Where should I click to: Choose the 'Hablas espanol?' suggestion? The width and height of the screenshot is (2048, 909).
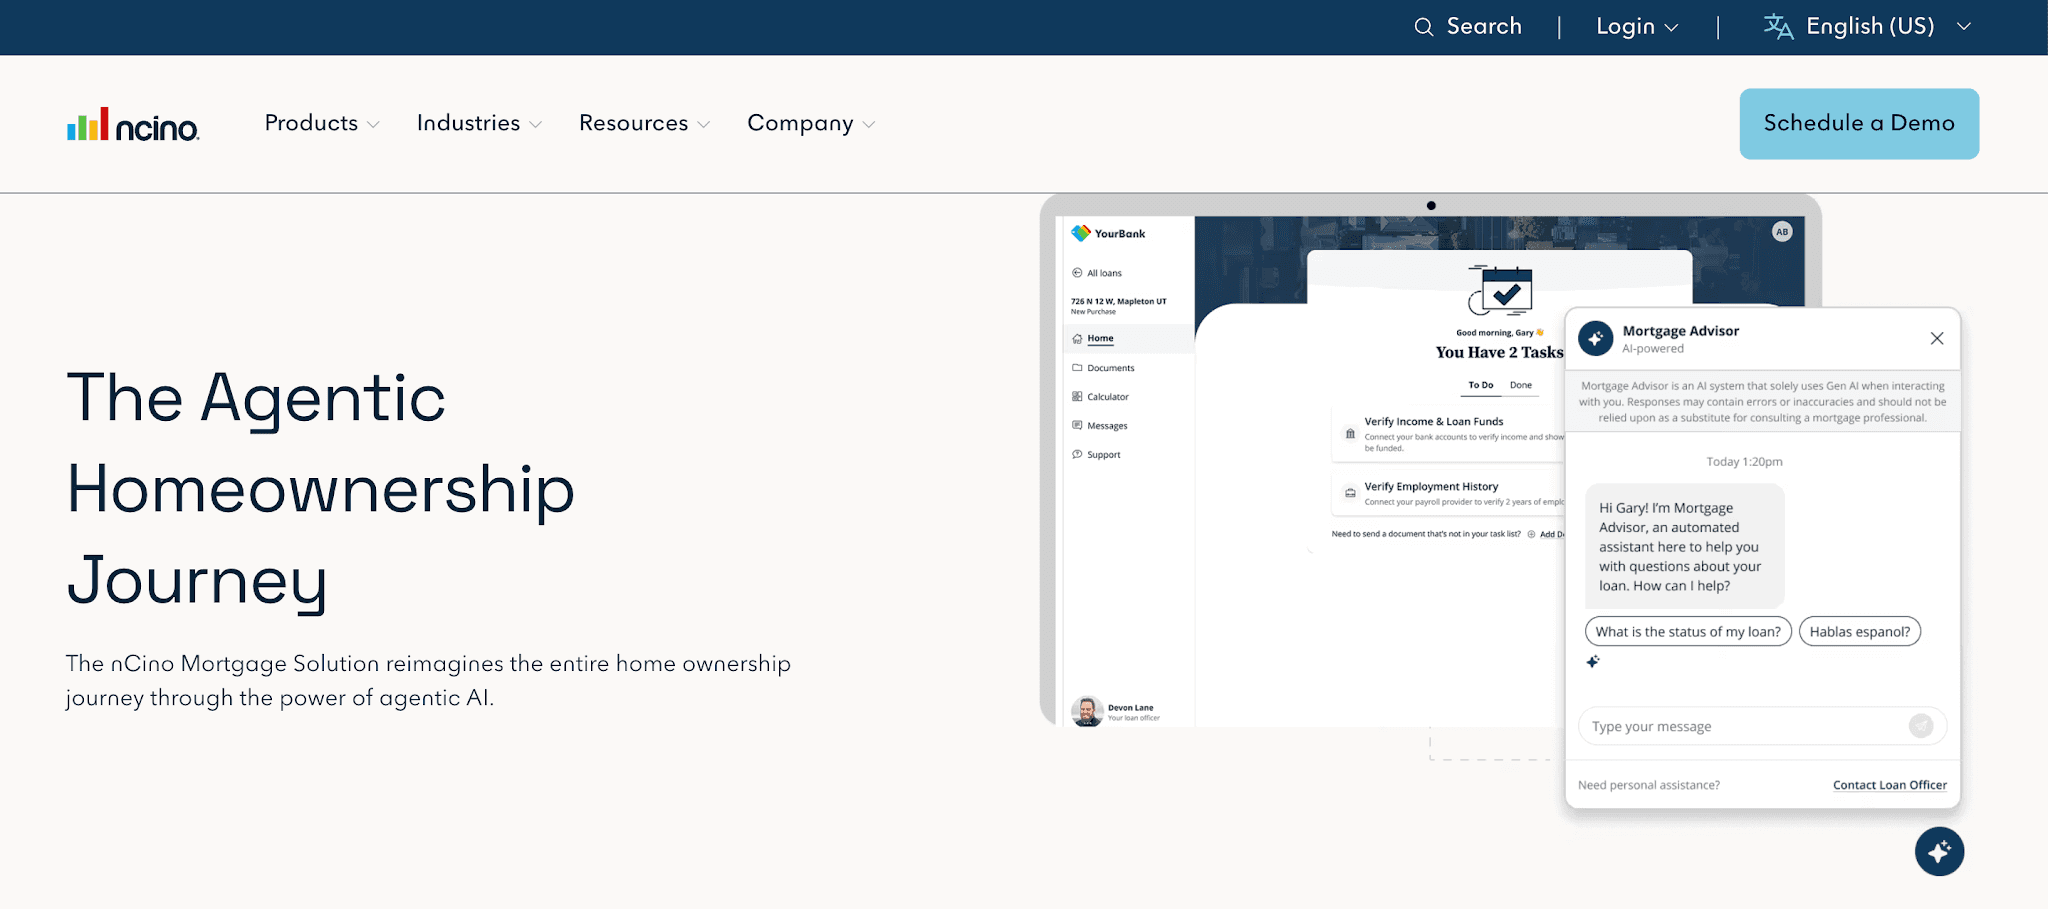[x=1860, y=632]
